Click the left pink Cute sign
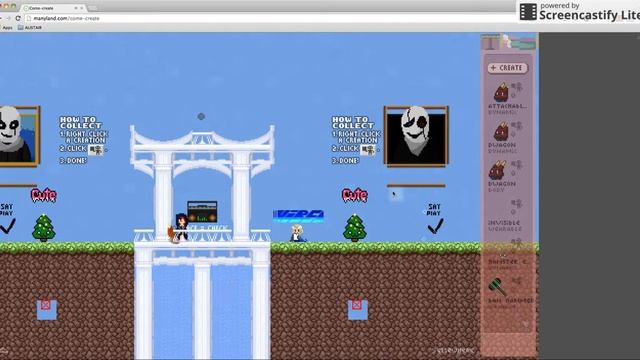The image size is (640, 360). tap(44, 196)
